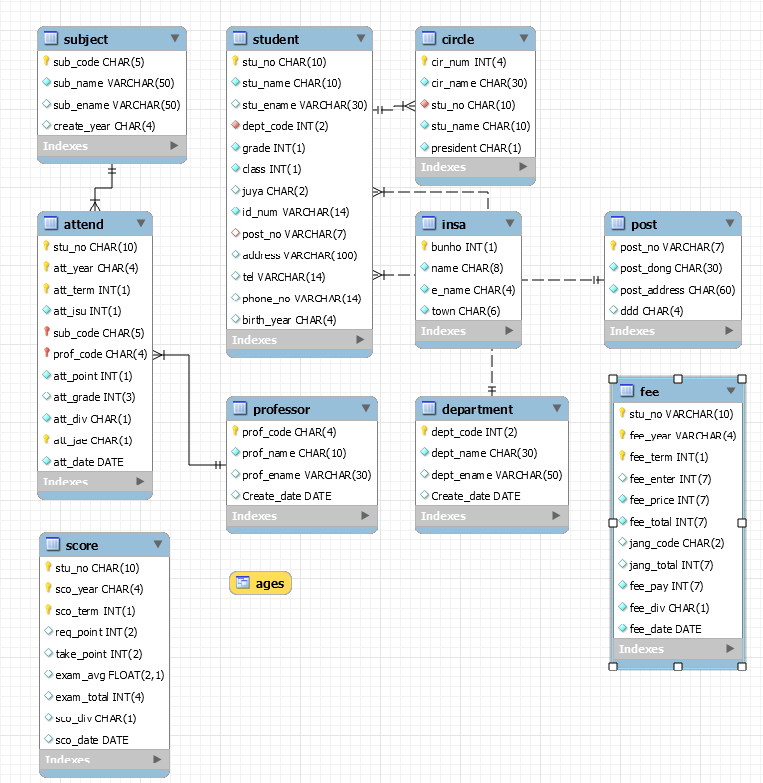Click the dept_code foreign key icon in student
Image resolution: width=763 pixels, height=783 pixels.
tap(236, 125)
